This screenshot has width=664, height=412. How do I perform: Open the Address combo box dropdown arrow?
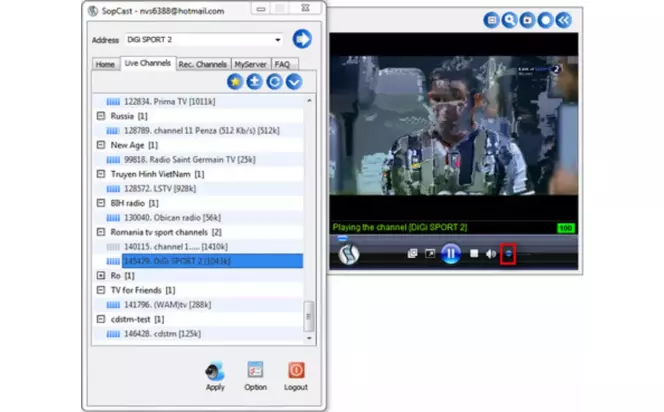click(x=278, y=40)
